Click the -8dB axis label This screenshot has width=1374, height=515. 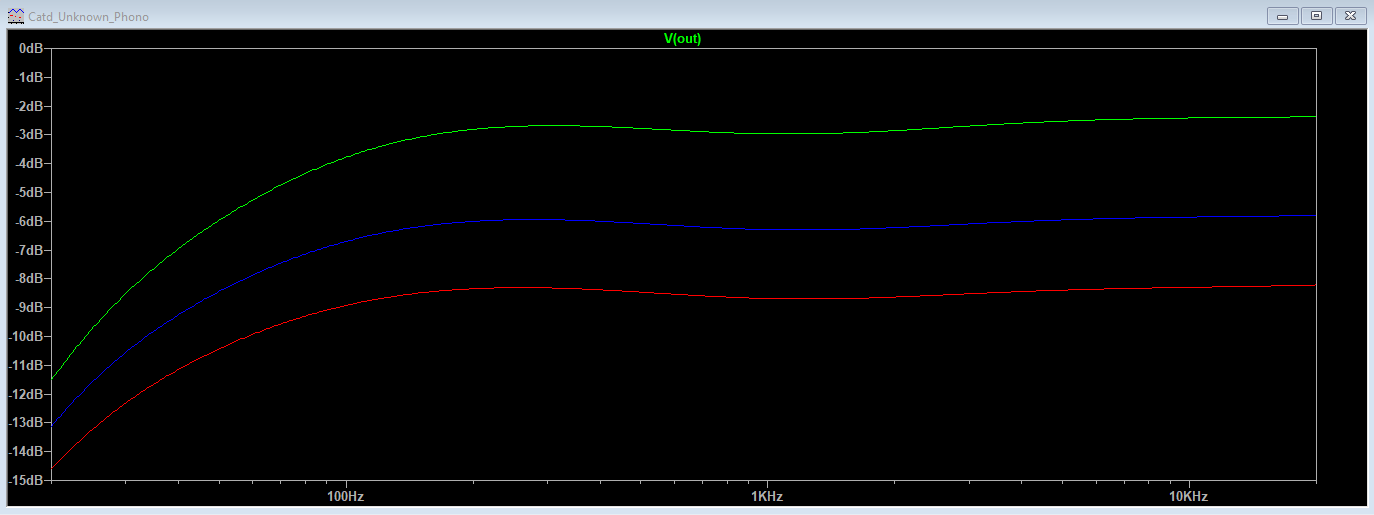tap(29, 278)
